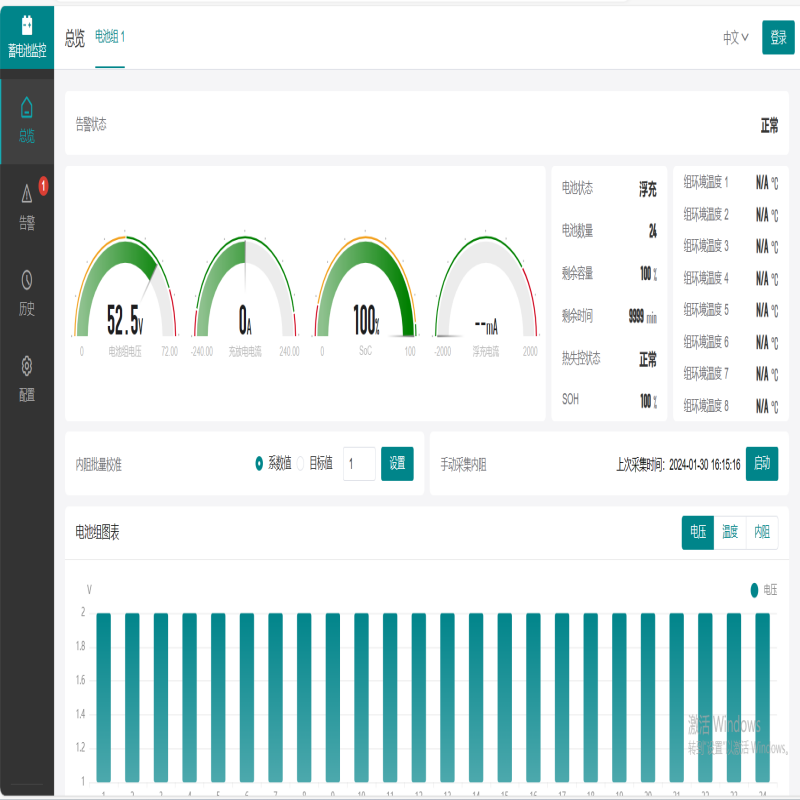Click the 登录 login button
Viewport: 800px width, 800px height.
click(777, 38)
